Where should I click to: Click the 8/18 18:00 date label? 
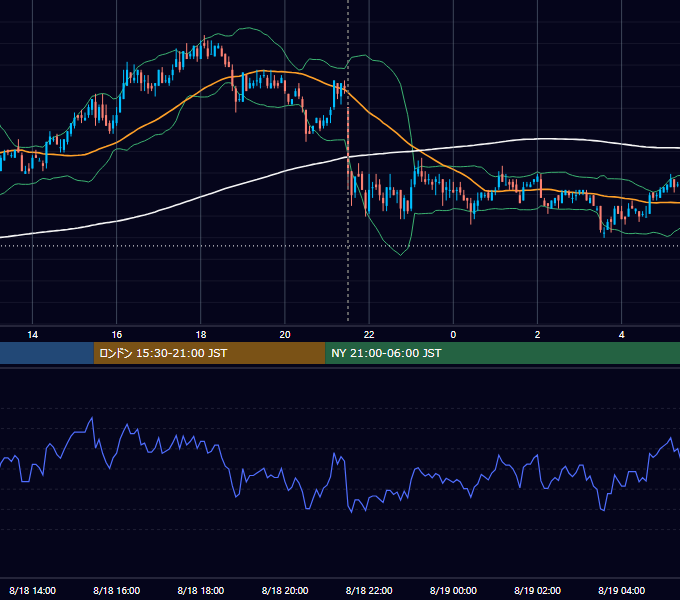pyautogui.click(x=201, y=591)
